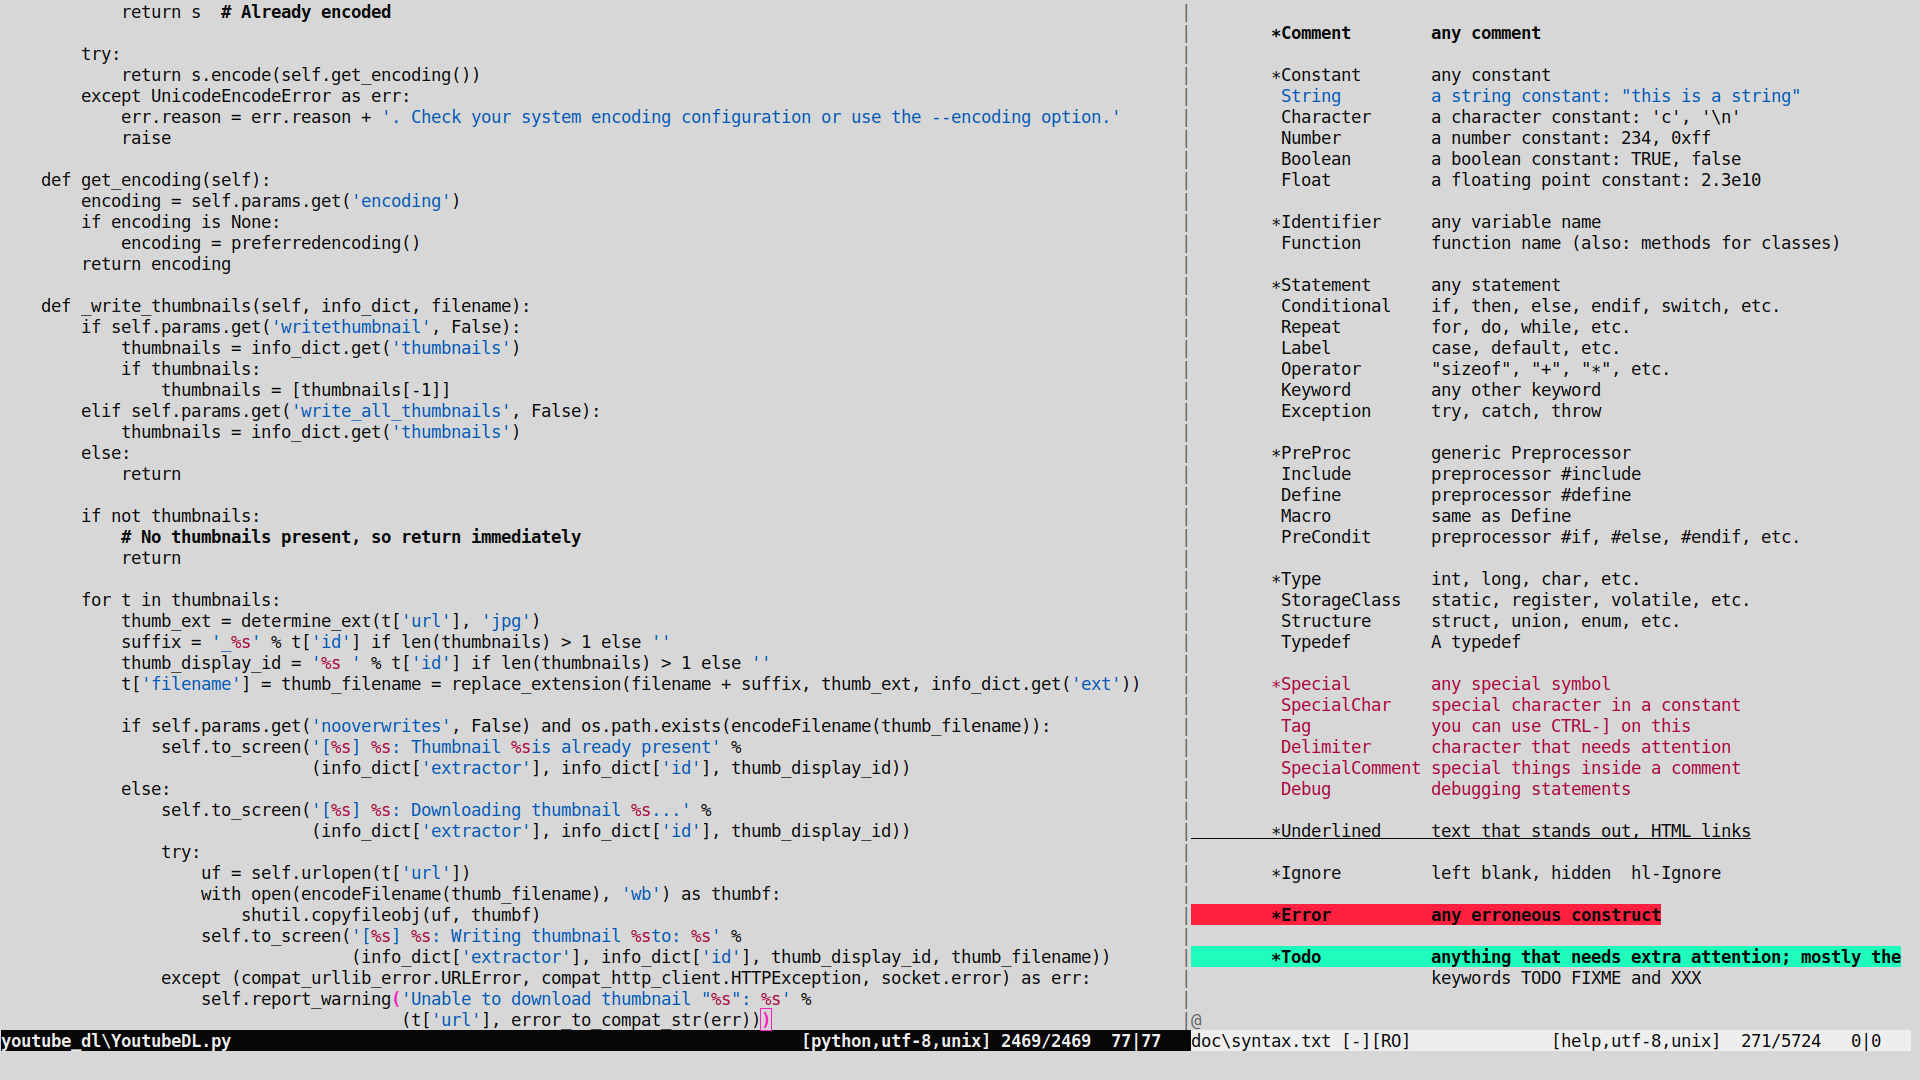Click the '*Statement' group heading
Viewport: 1920px width, 1080px height.
(1321, 285)
